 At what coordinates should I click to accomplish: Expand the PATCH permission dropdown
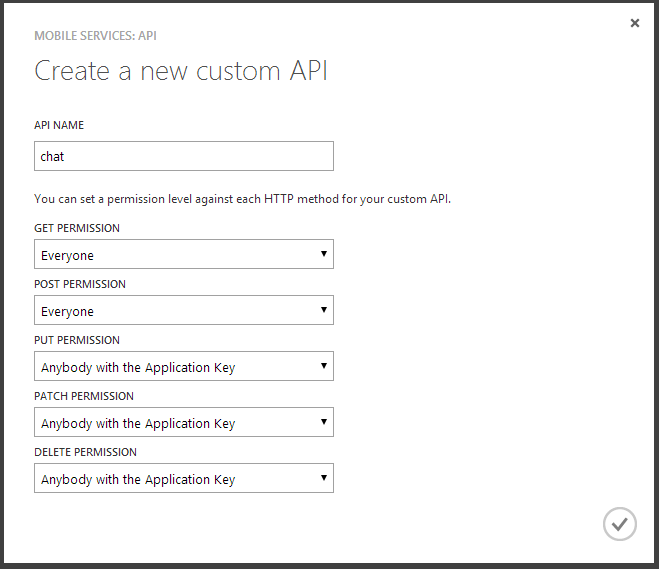[183, 423]
